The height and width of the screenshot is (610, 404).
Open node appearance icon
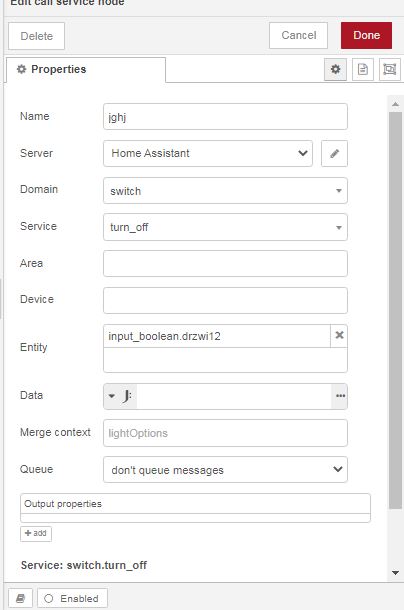coord(390,70)
